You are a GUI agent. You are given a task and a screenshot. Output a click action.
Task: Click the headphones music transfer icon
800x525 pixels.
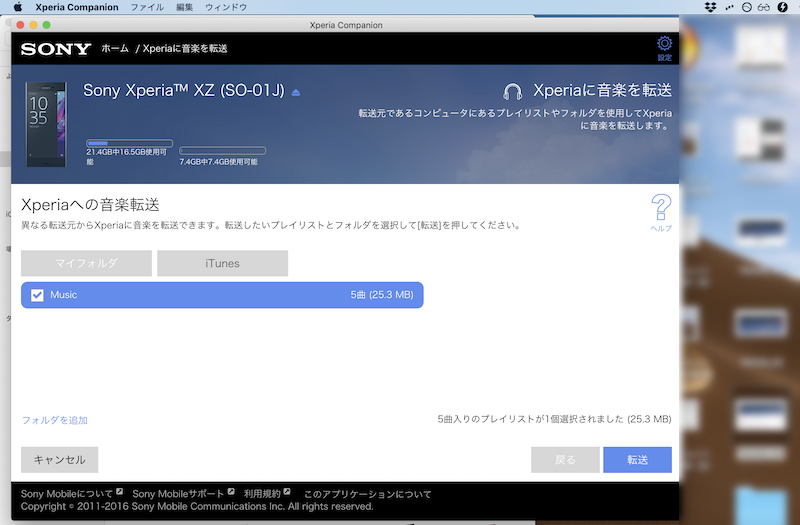pyautogui.click(x=514, y=91)
